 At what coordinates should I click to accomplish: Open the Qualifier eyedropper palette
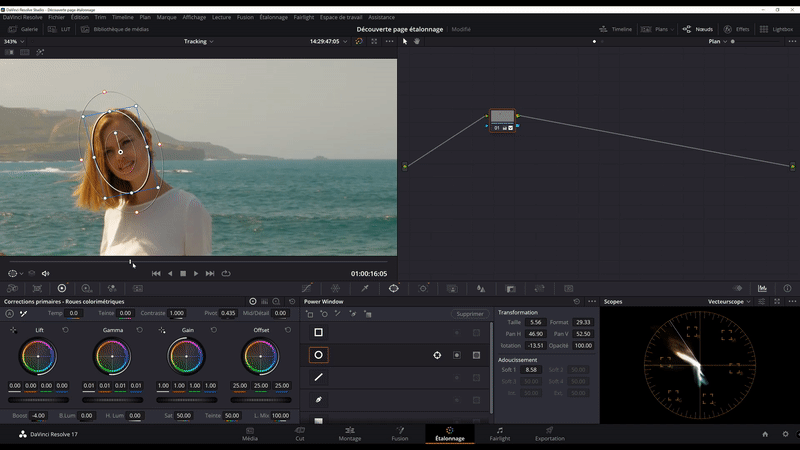coord(365,288)
